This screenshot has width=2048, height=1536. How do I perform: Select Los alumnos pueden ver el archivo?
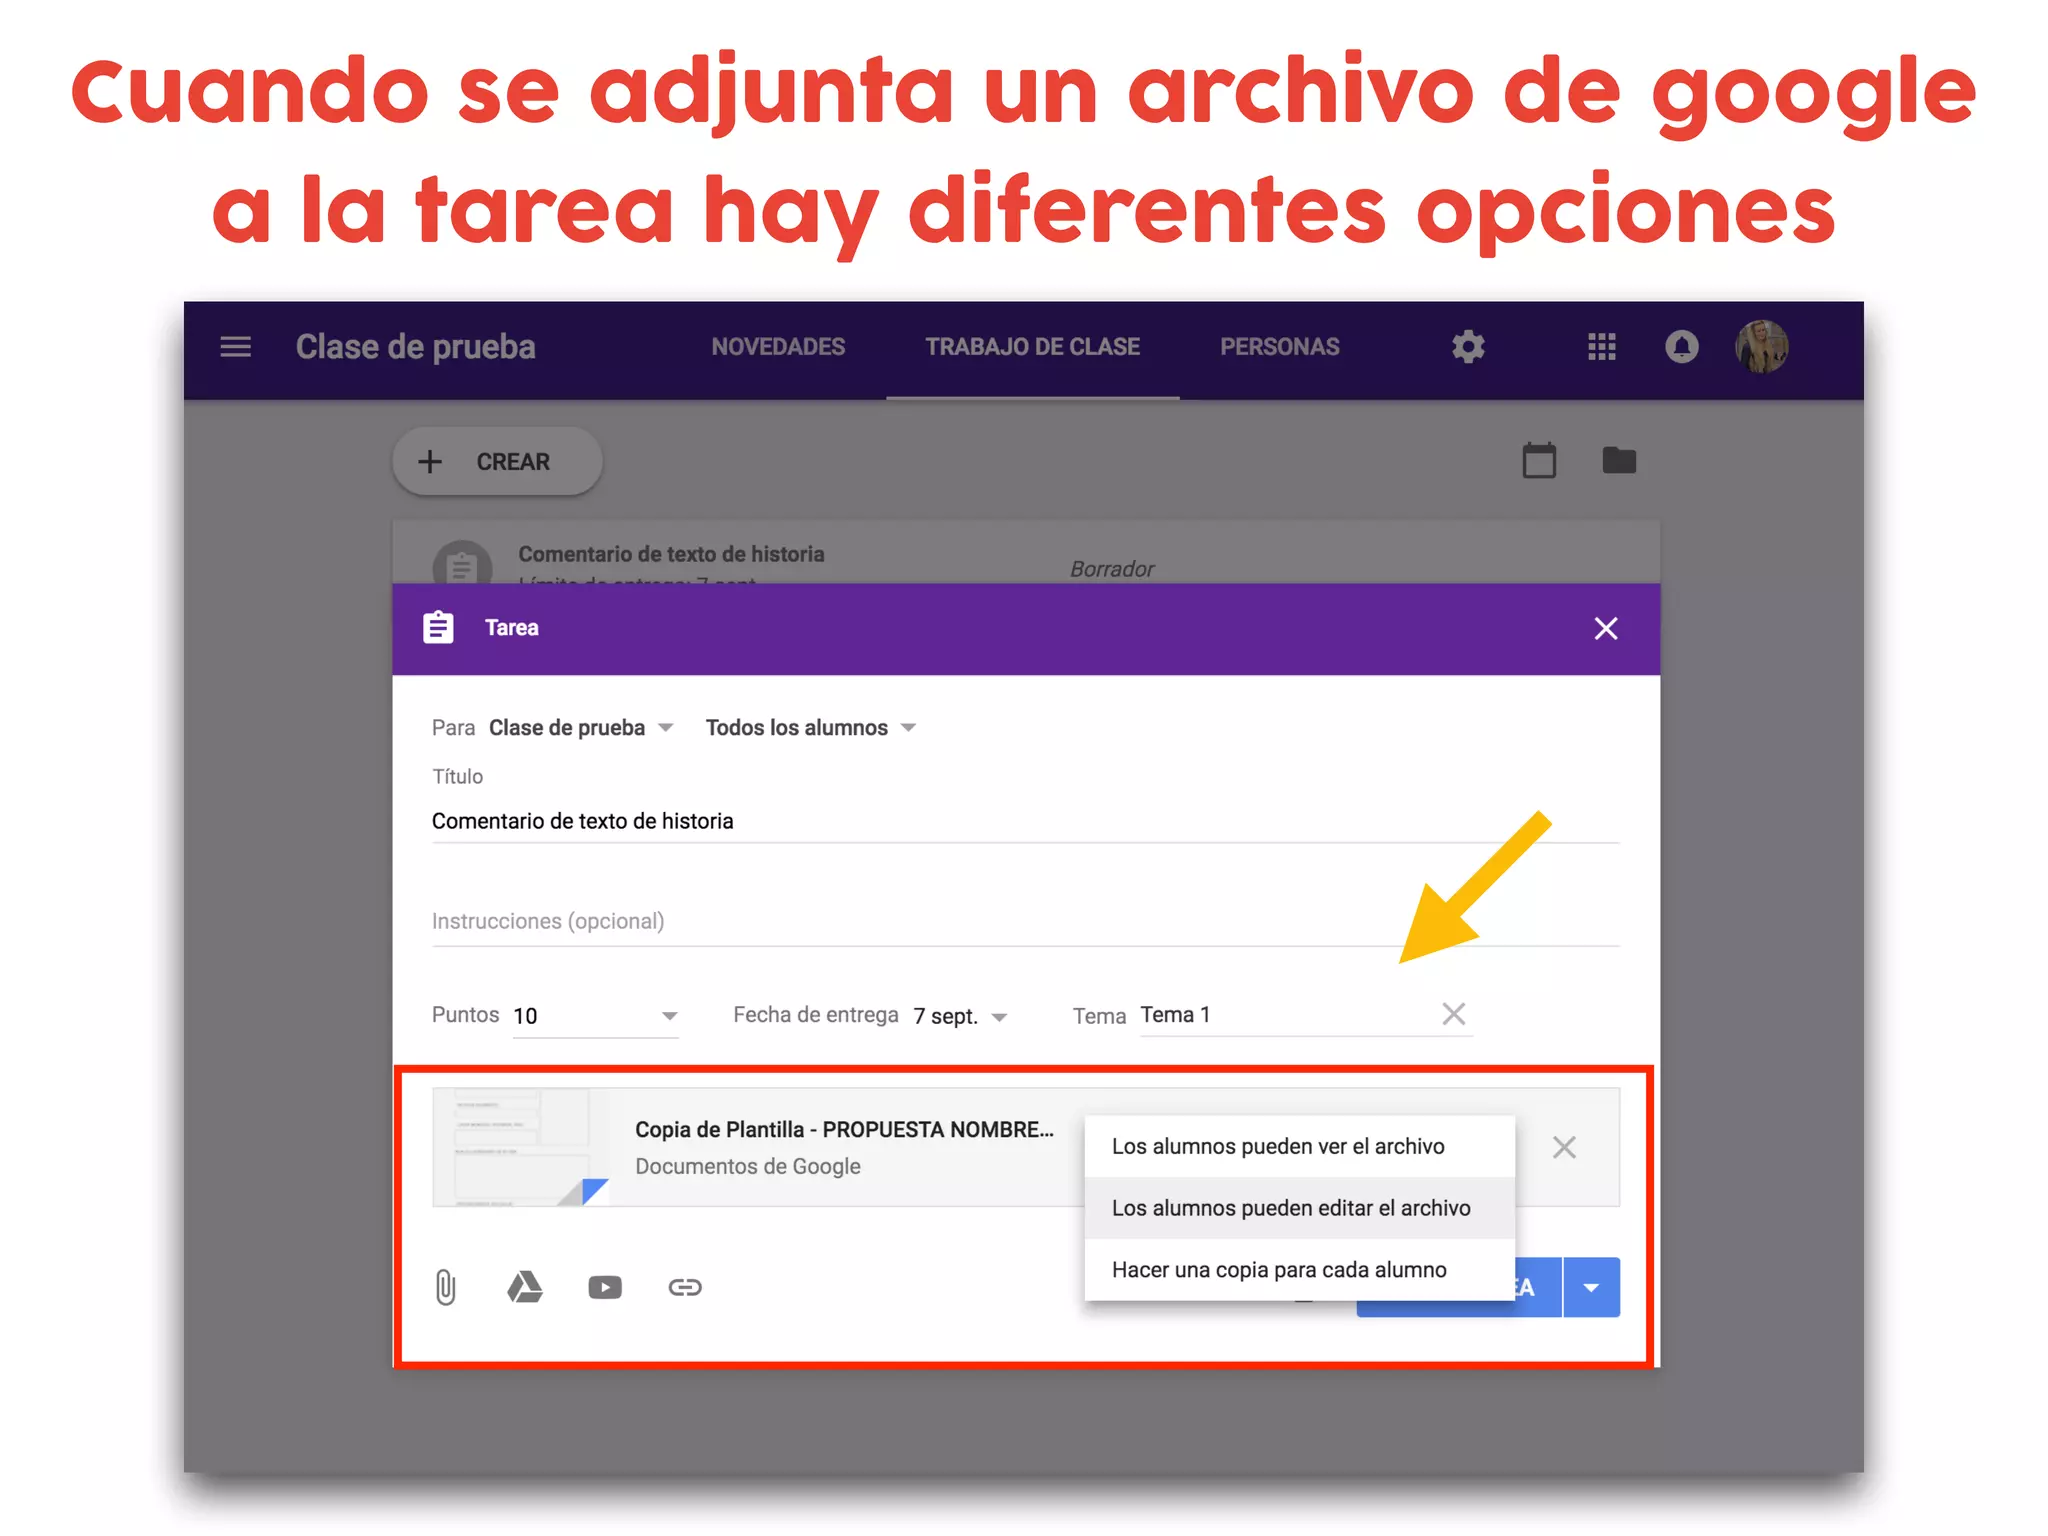pyautogui.click(x=1299, y=1146)
